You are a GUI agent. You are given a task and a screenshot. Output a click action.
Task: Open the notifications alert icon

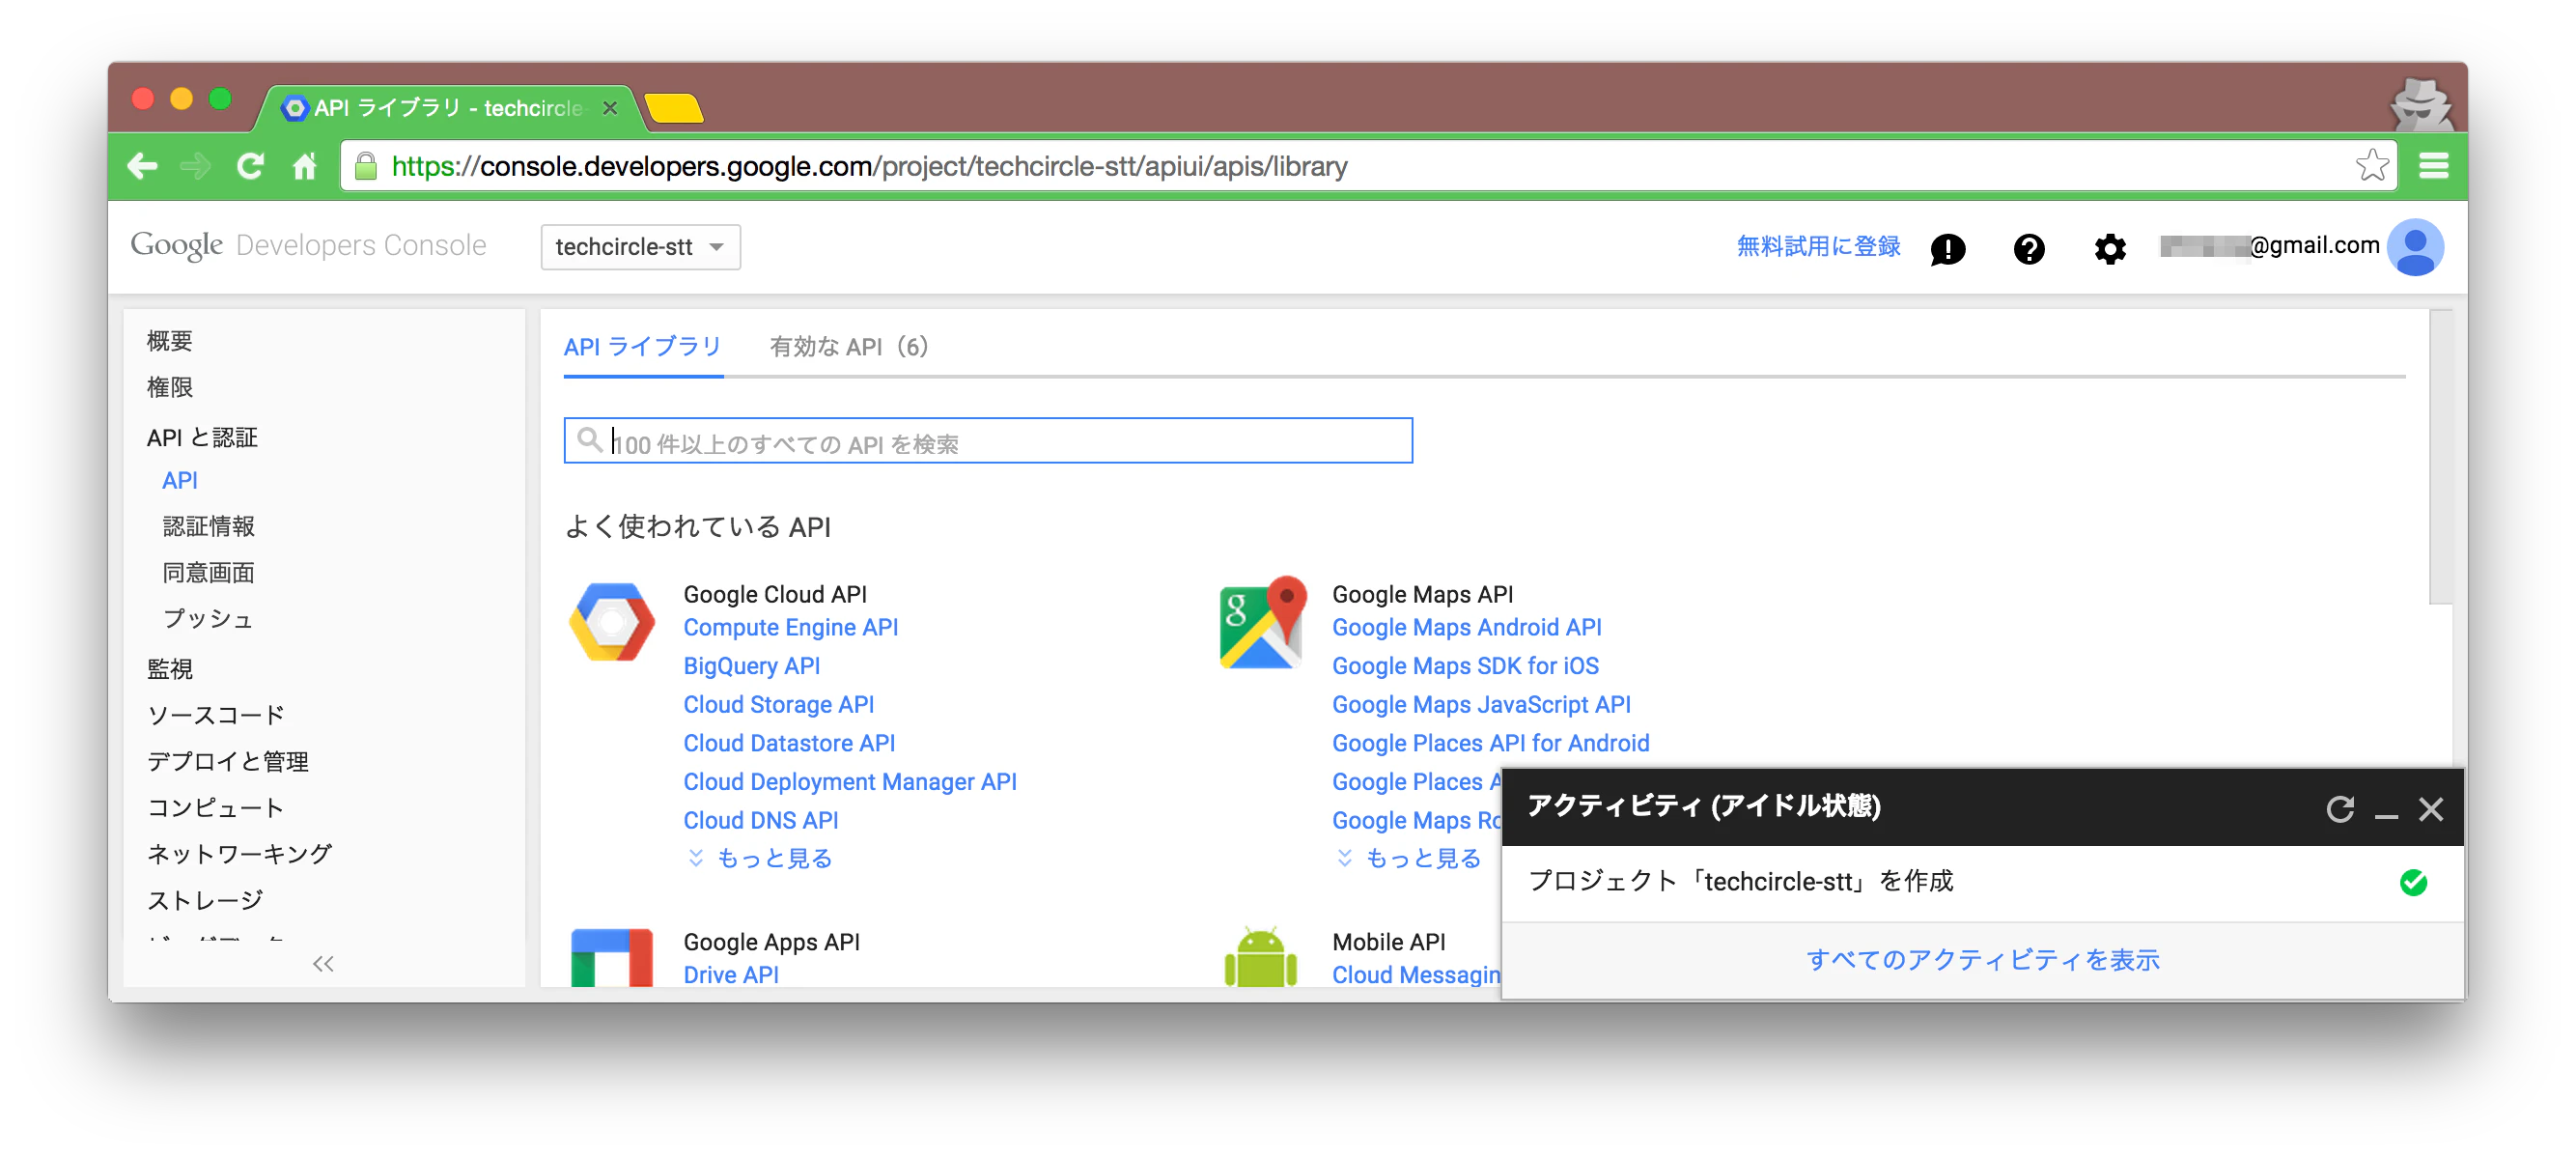pos(1946,248)
